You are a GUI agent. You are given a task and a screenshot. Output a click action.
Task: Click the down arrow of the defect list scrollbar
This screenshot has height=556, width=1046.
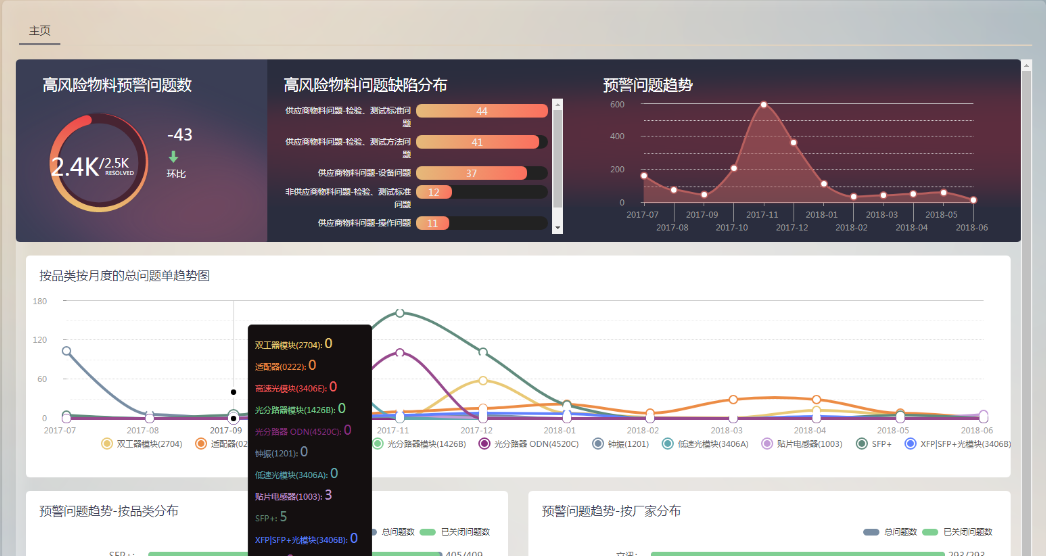[557, 228]
